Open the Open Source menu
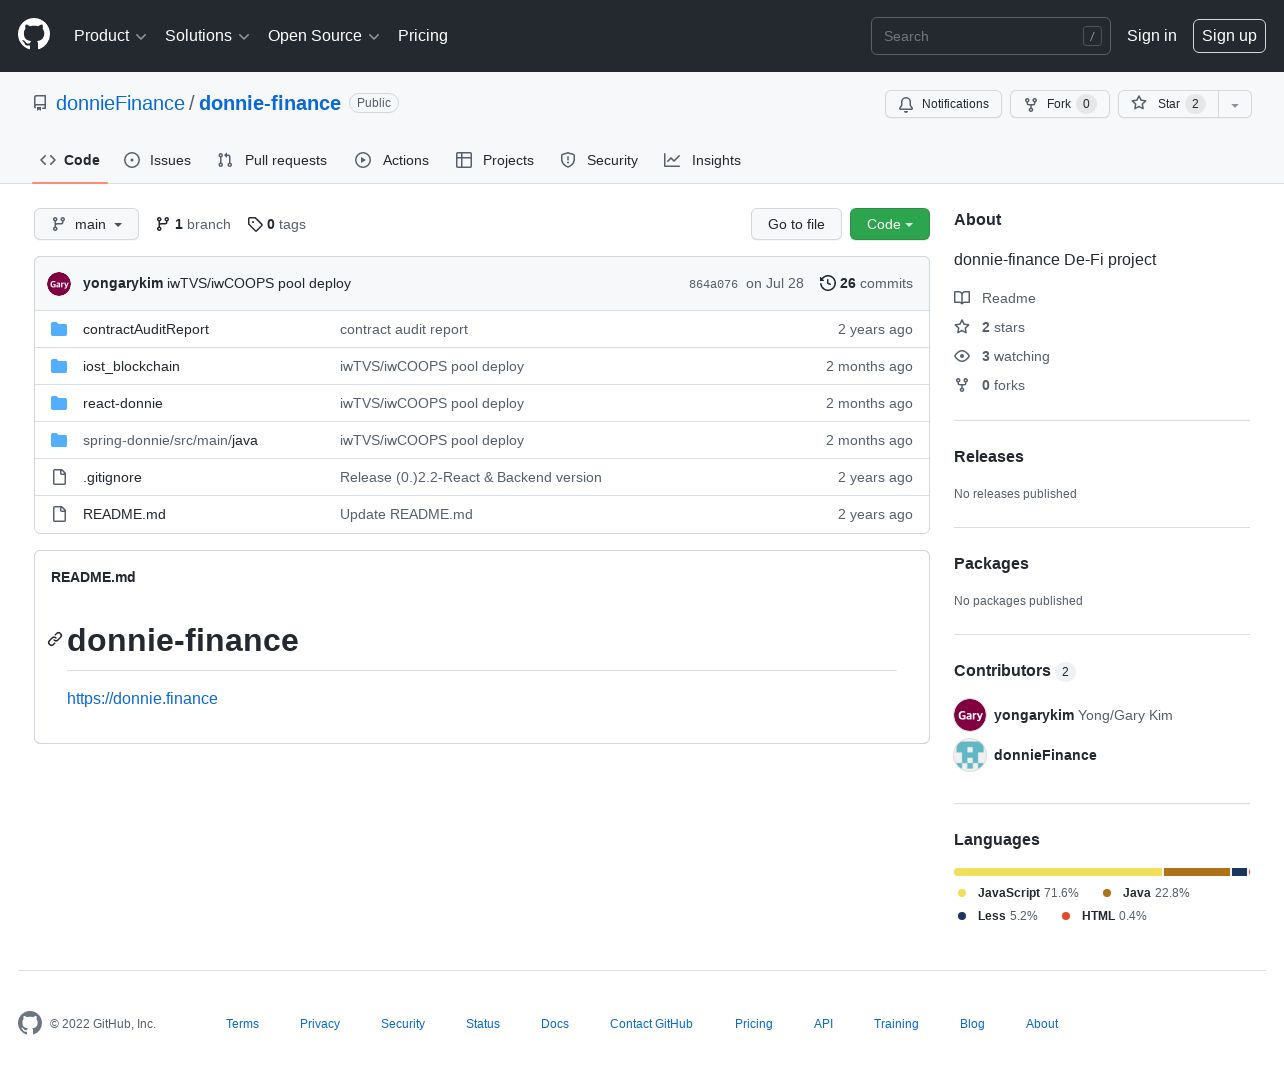1284x1085 pixels. click(324, 36)
